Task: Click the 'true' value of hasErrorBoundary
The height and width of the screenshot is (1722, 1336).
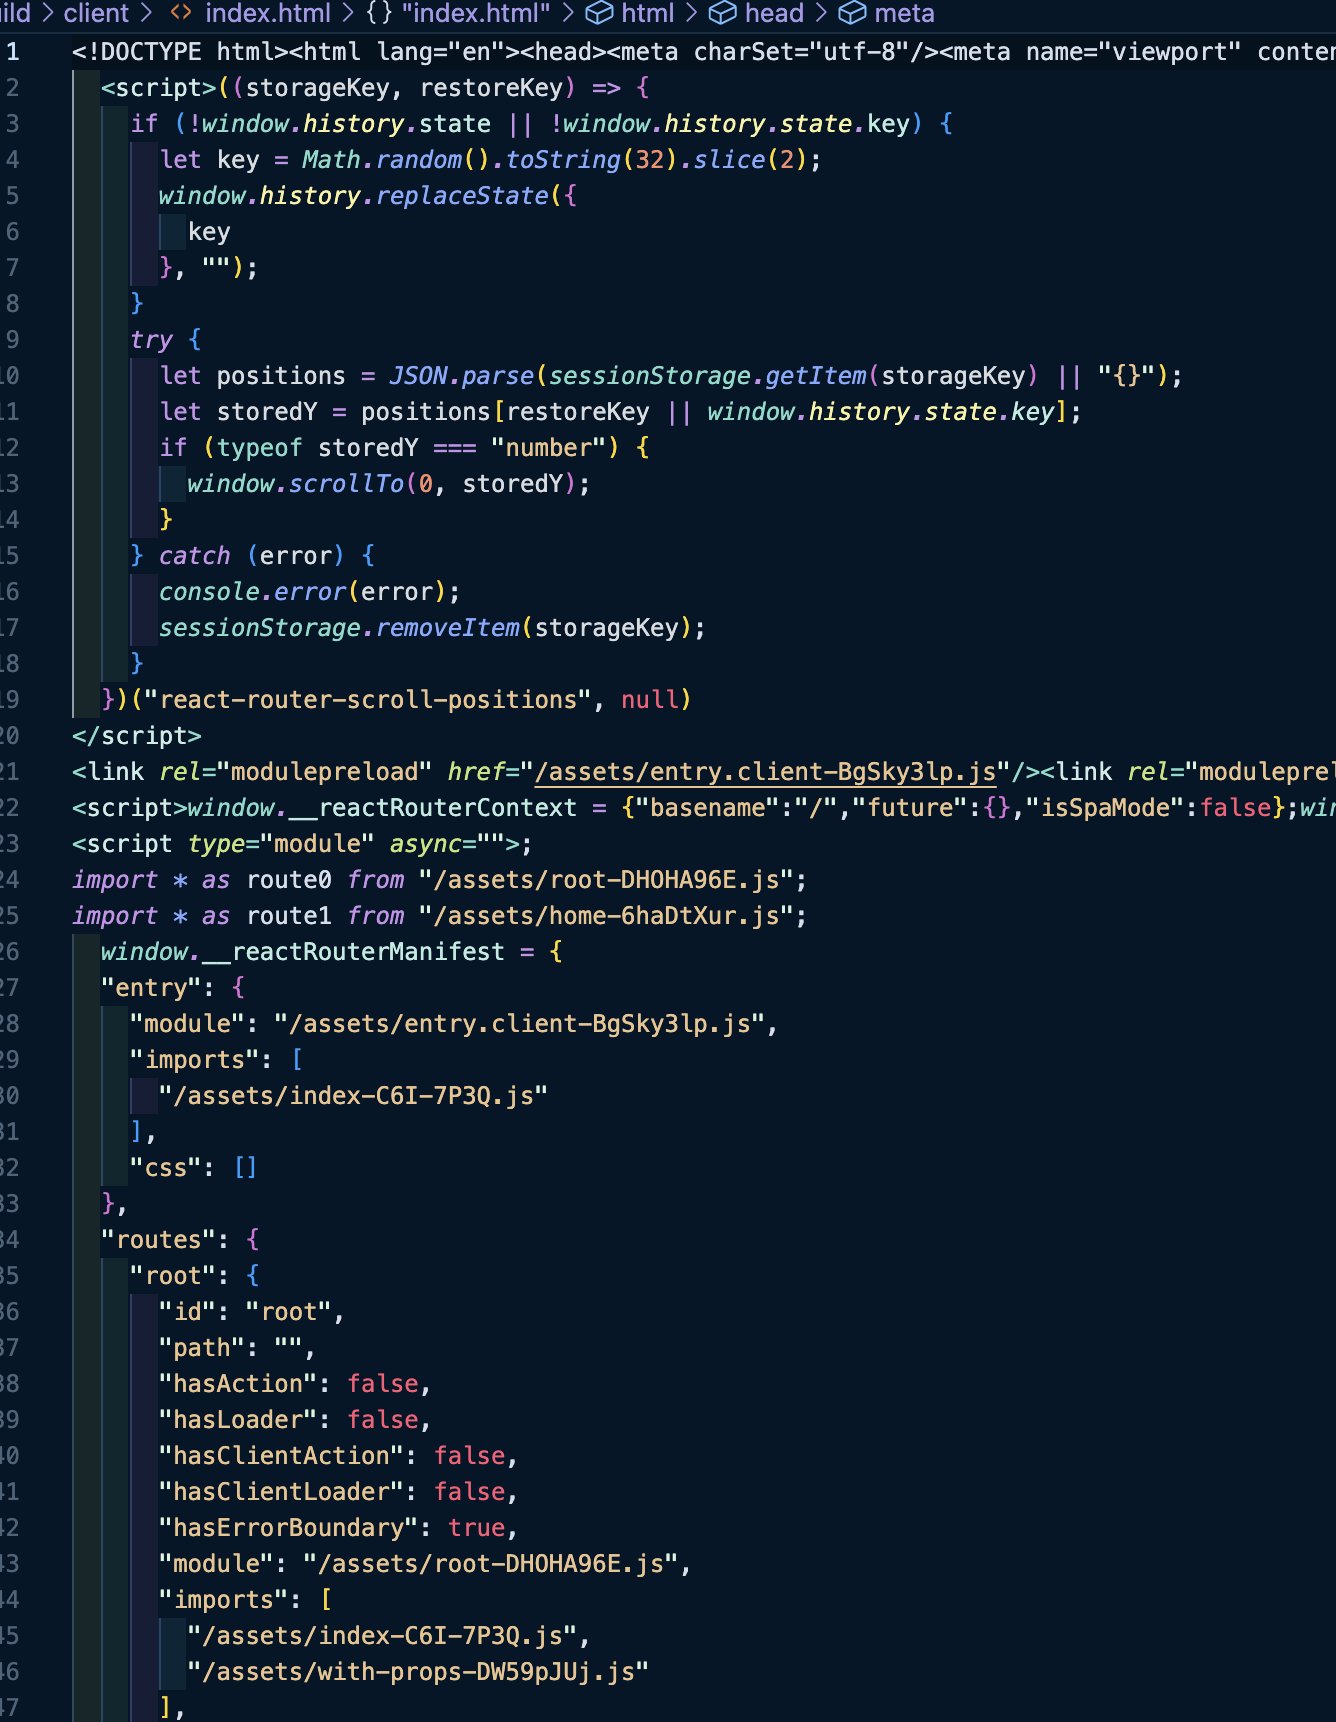Action: pyautogui.click(x=476, y=1528)
